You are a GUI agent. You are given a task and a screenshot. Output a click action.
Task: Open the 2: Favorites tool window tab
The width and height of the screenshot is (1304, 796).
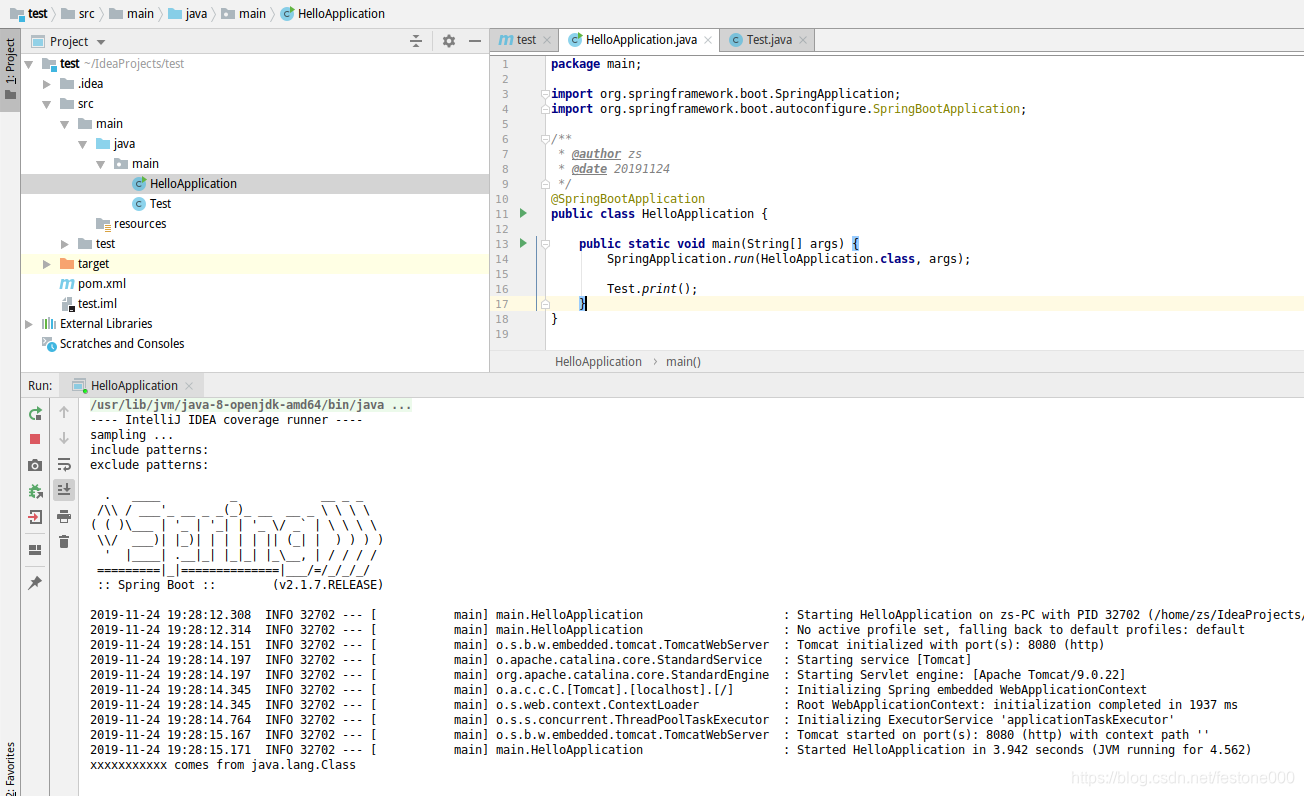click(x=10, y=768)
